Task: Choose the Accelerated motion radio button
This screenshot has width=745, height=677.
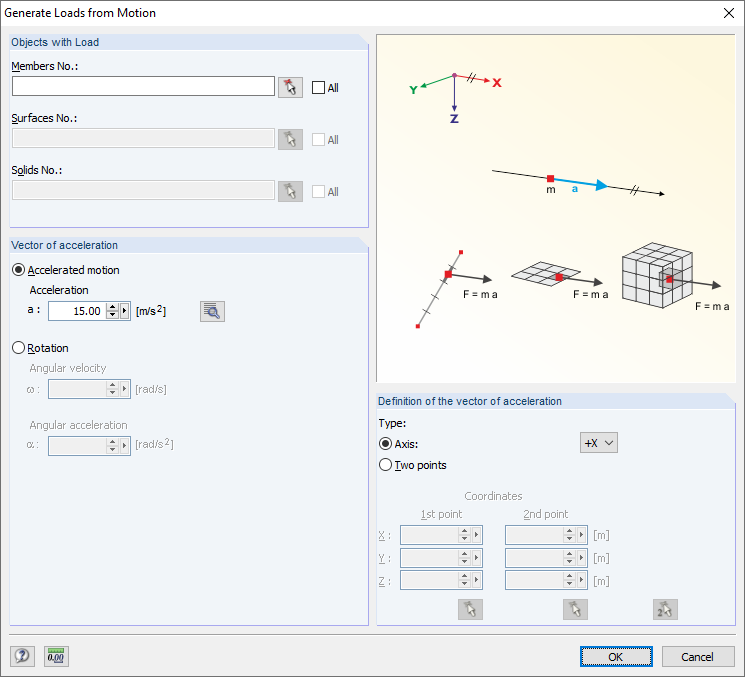Action: (18, 270)
